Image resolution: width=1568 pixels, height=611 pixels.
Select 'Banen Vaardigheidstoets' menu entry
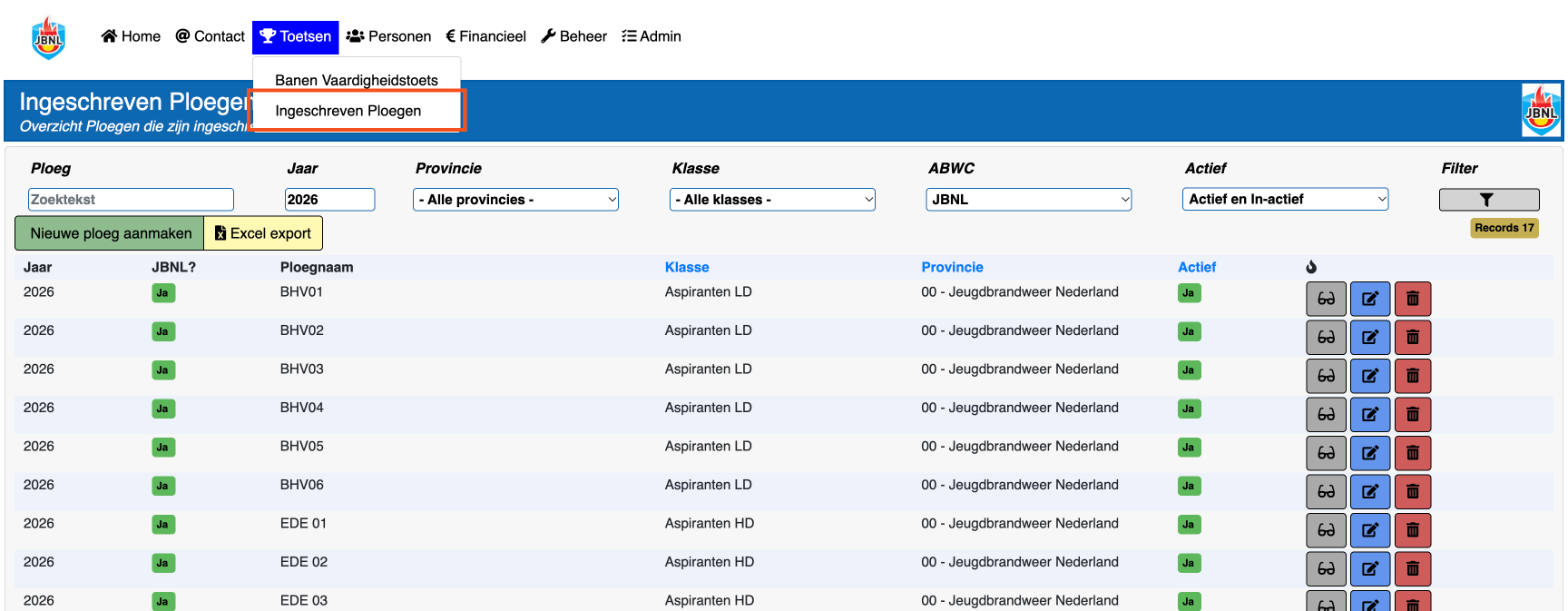(x=357, y=79)
